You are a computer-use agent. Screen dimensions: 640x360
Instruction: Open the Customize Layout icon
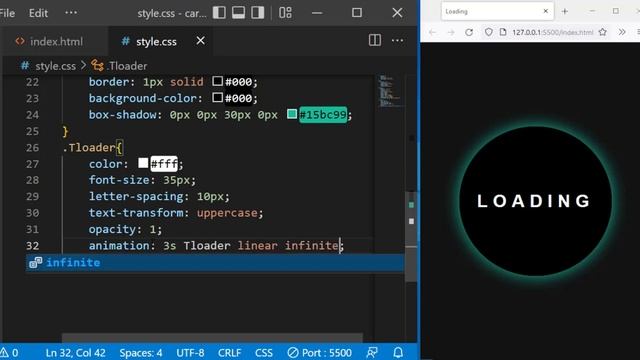[x=285, y=13]
